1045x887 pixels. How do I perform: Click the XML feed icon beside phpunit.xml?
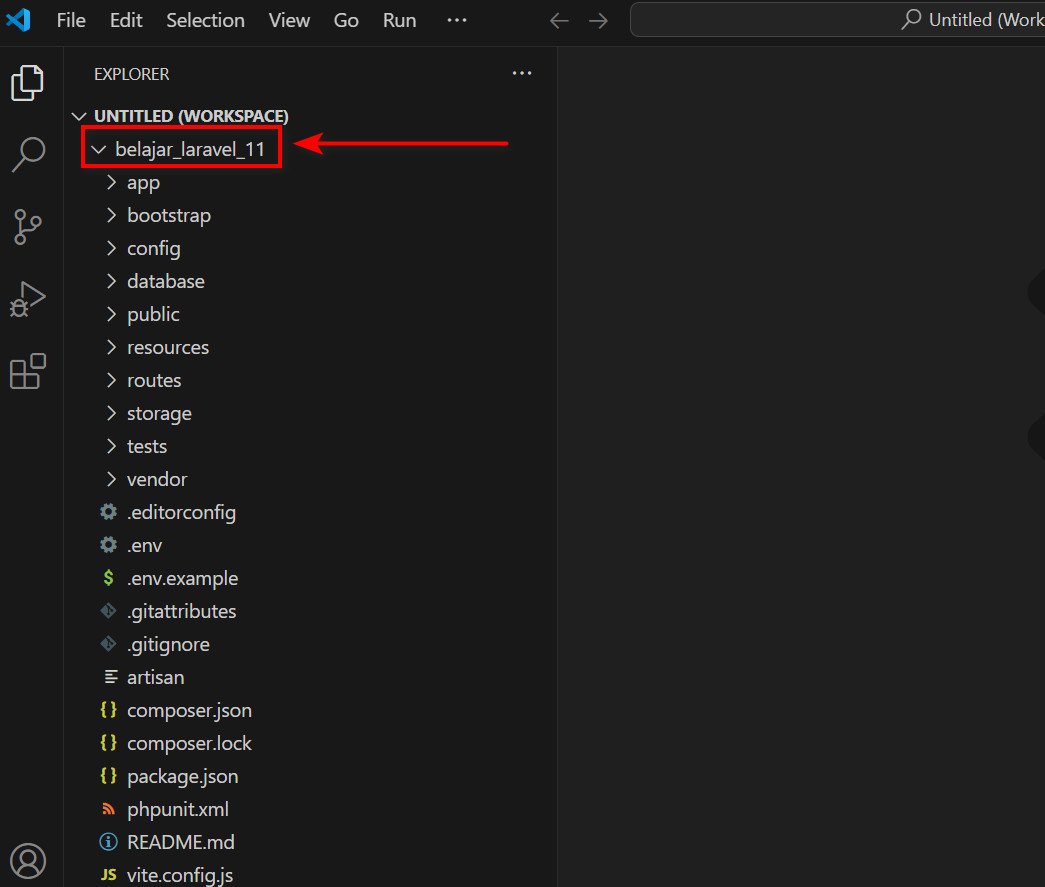(x=108, y=809)
